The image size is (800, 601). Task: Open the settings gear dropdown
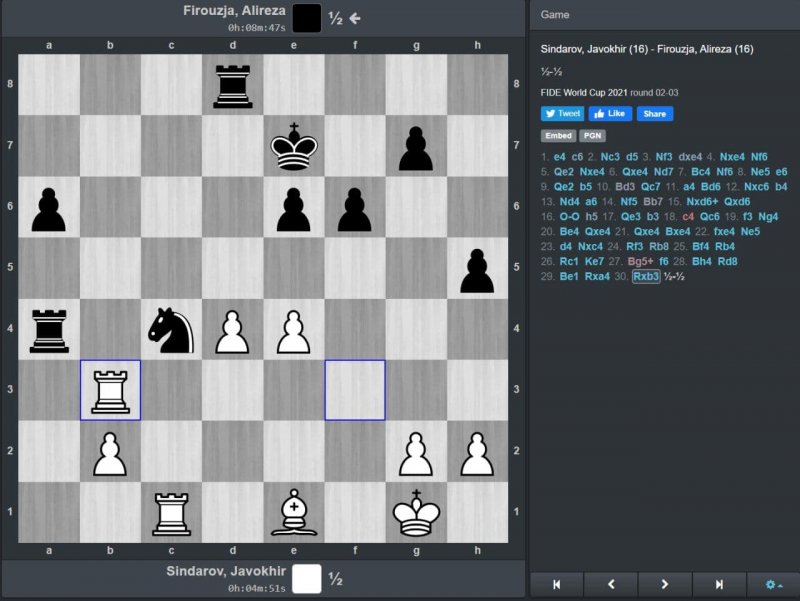tap(773, 584)
